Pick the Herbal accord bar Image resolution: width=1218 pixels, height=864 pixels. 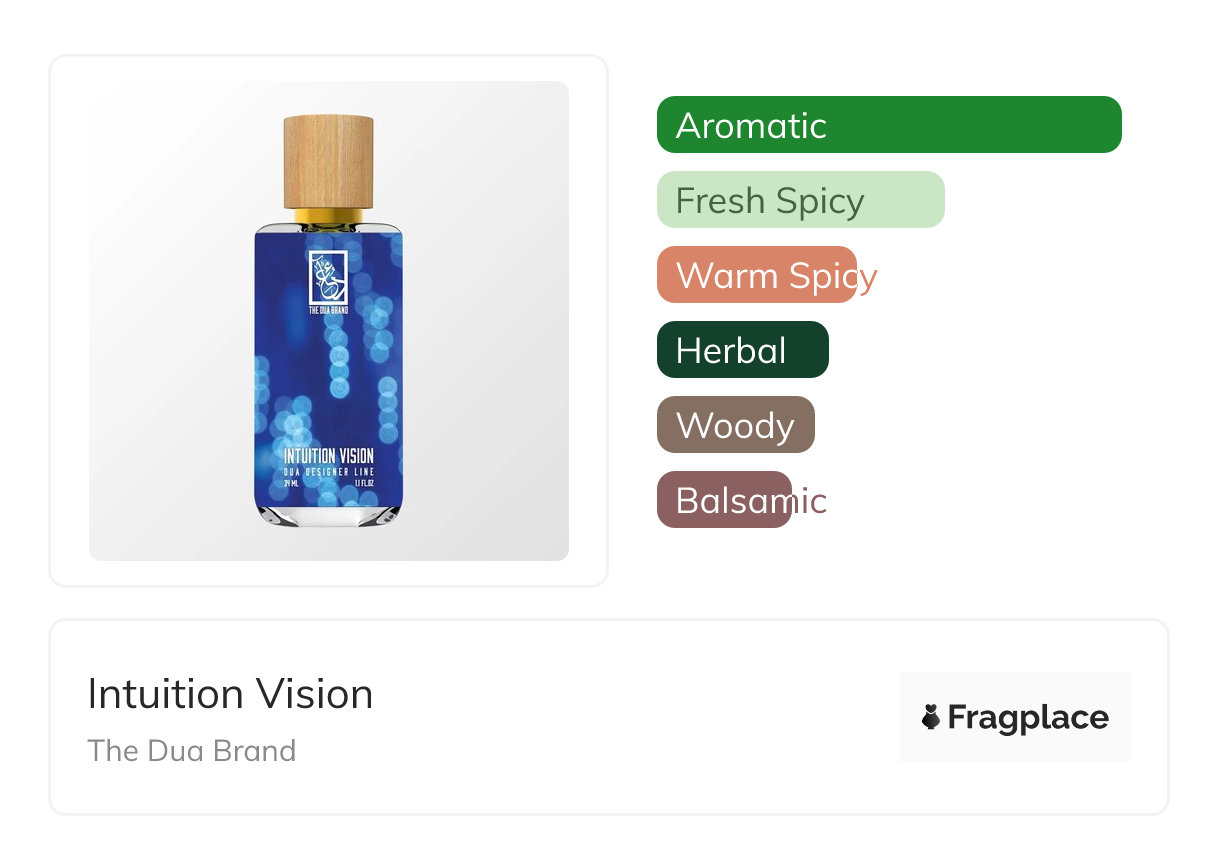[x=742, y=350]
